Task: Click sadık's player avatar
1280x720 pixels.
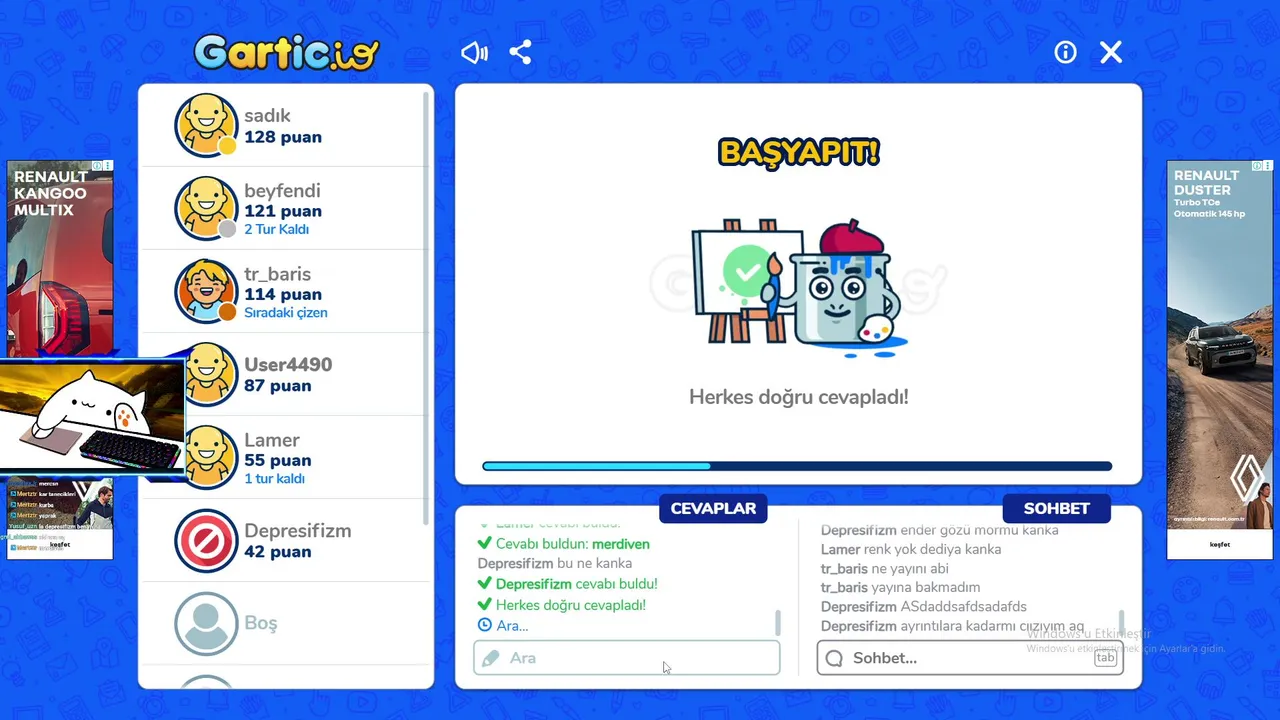Action: pyautogui.click(x=207, y=126)
